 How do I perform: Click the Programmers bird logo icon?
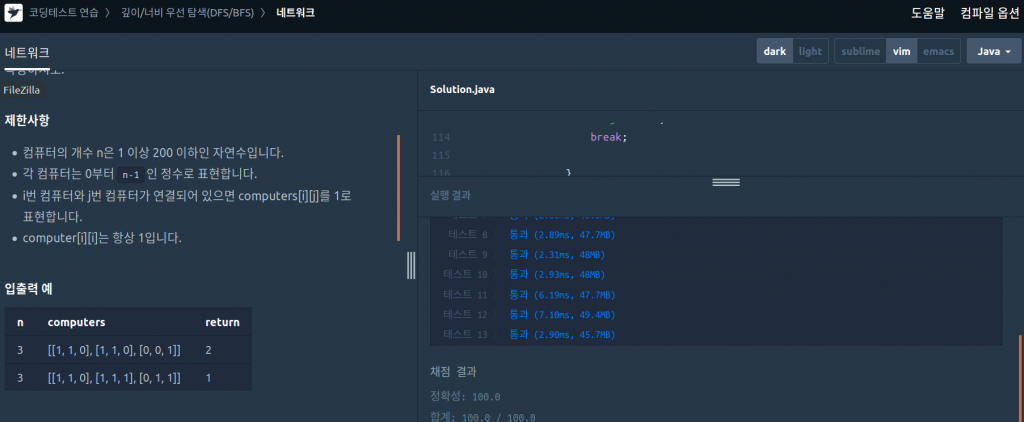[x=14, y=13]
